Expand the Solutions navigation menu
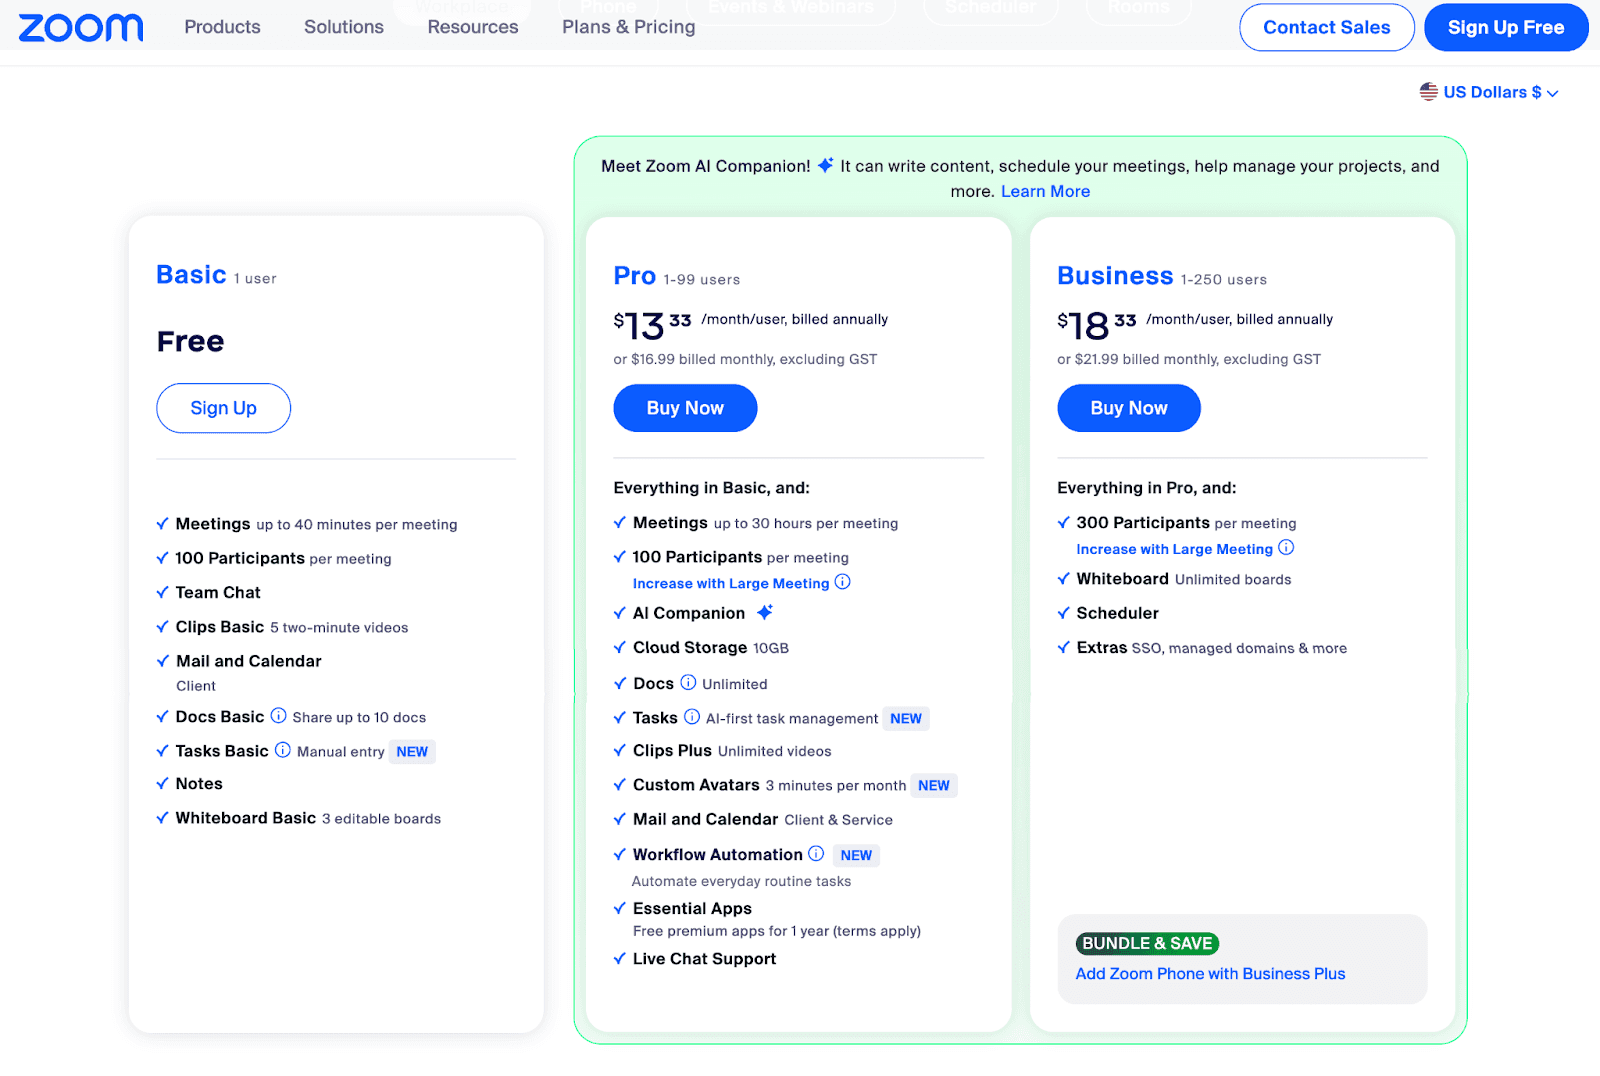Image resolution: width=1600 pixels, height=1076 pixels. (343, 27)
